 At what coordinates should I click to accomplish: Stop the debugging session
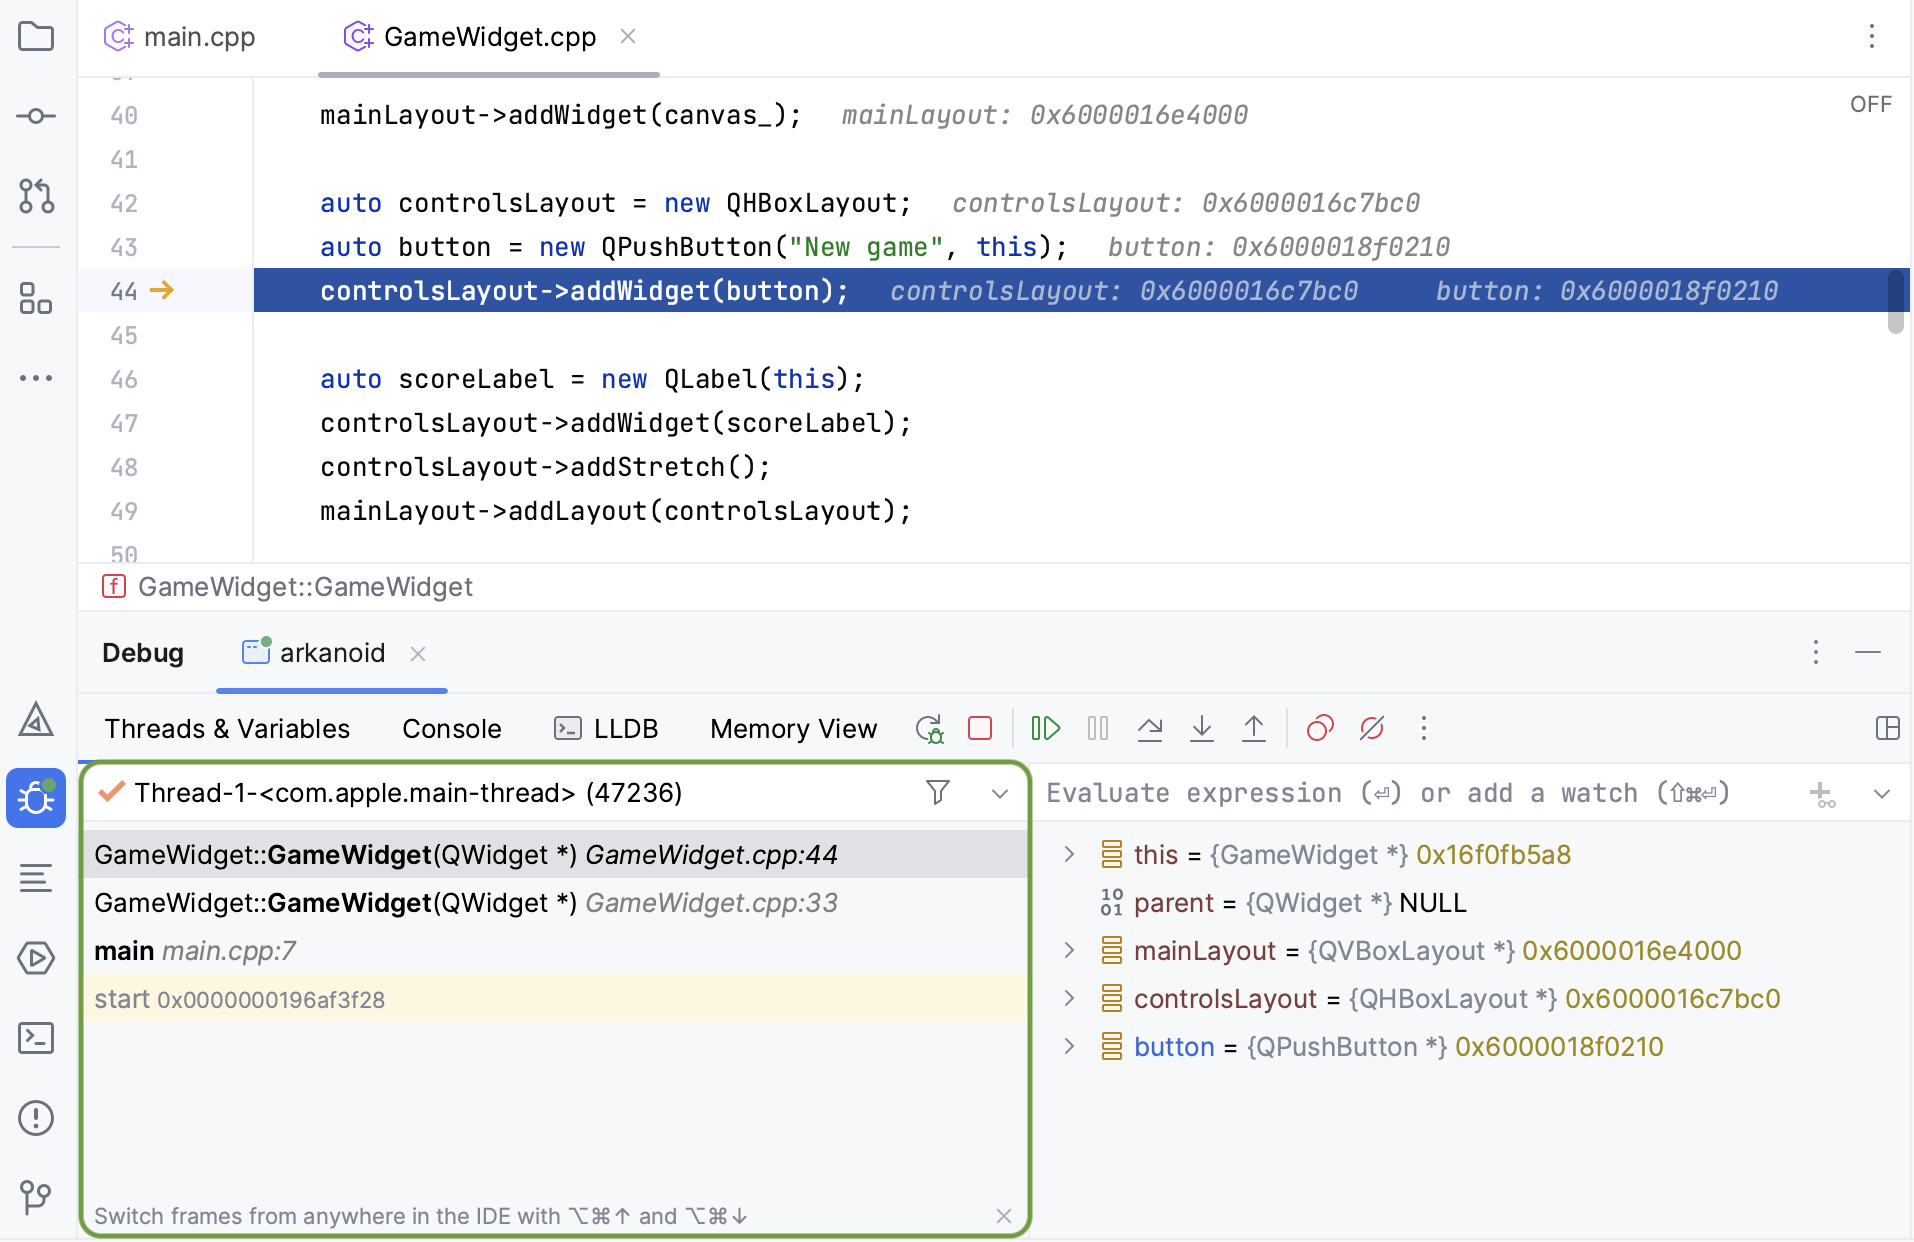point(981,728)
